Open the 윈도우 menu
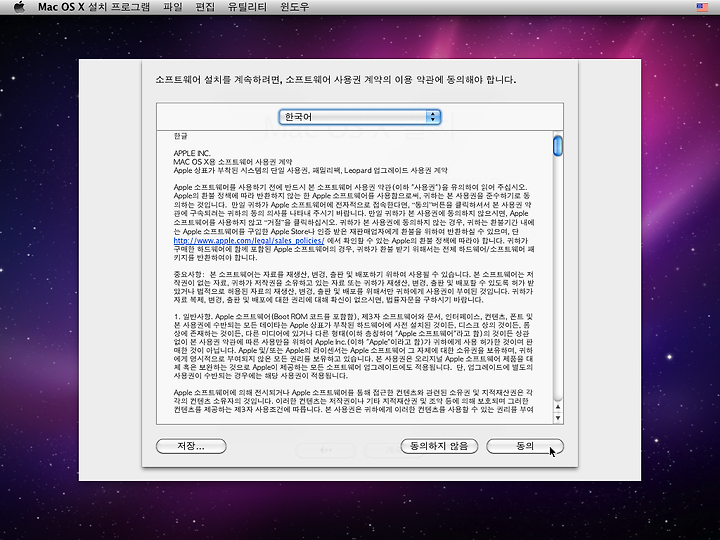 [294, 7]
